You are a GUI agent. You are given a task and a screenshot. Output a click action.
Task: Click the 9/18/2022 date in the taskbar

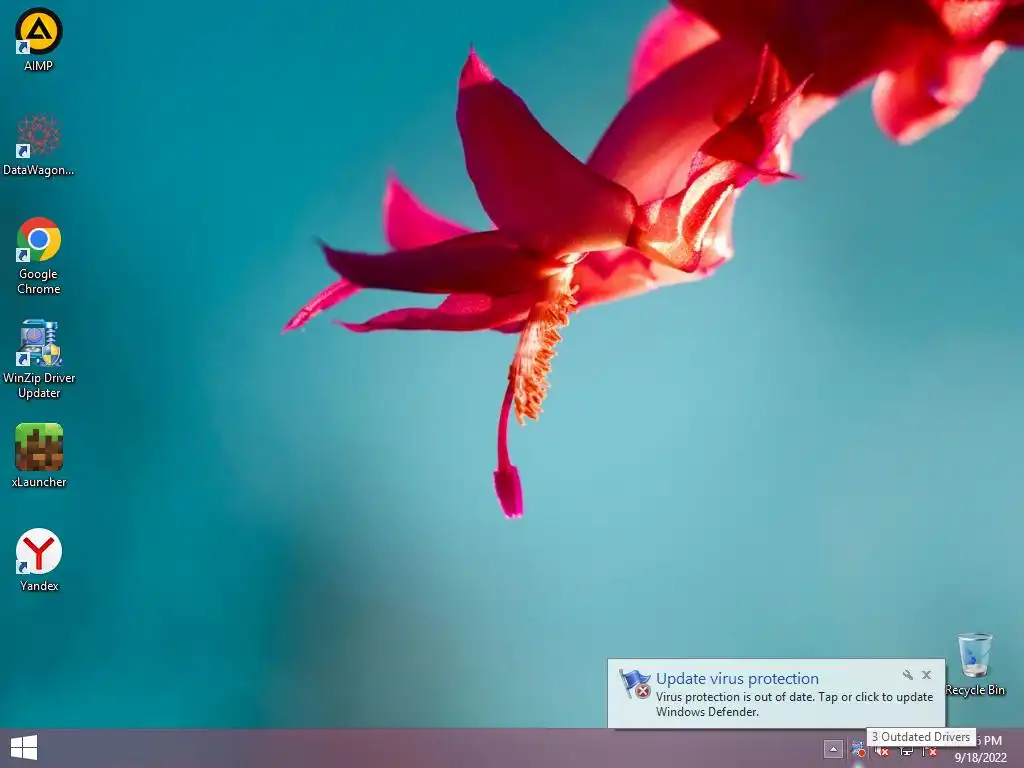pyautogui.click(x=980, y=758)
